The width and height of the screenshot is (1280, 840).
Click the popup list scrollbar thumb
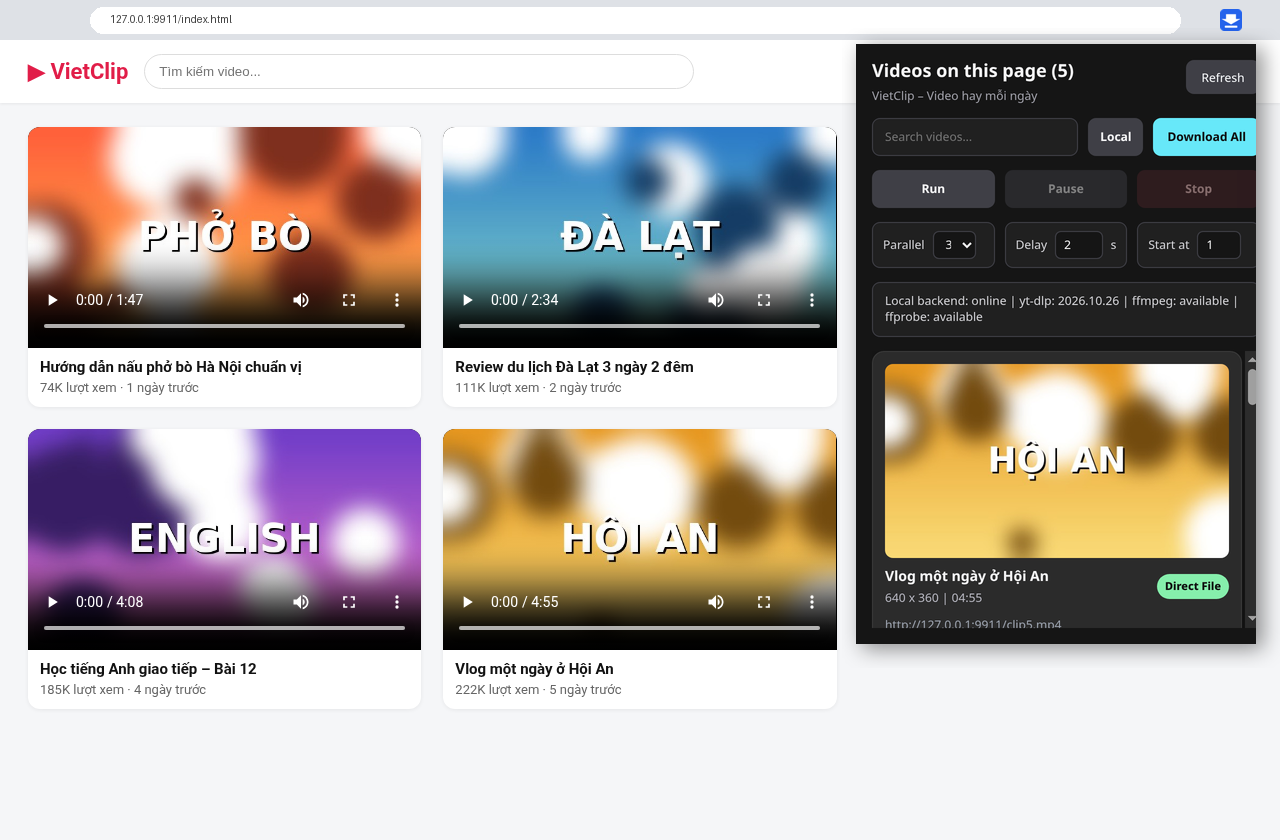(1252, 387)
